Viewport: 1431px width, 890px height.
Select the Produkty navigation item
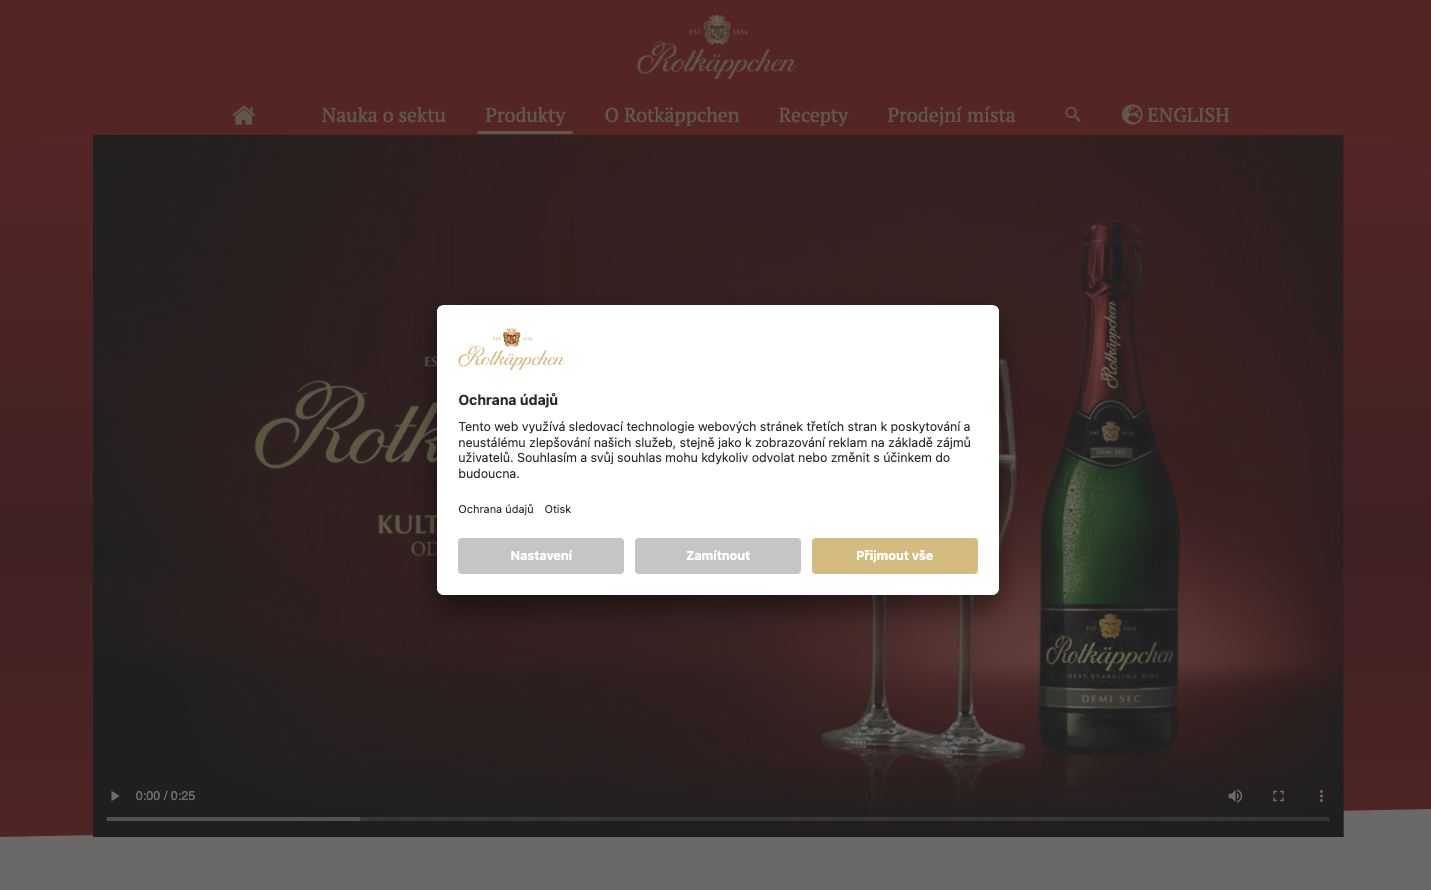pyautogui.click(x=525, y=115)
